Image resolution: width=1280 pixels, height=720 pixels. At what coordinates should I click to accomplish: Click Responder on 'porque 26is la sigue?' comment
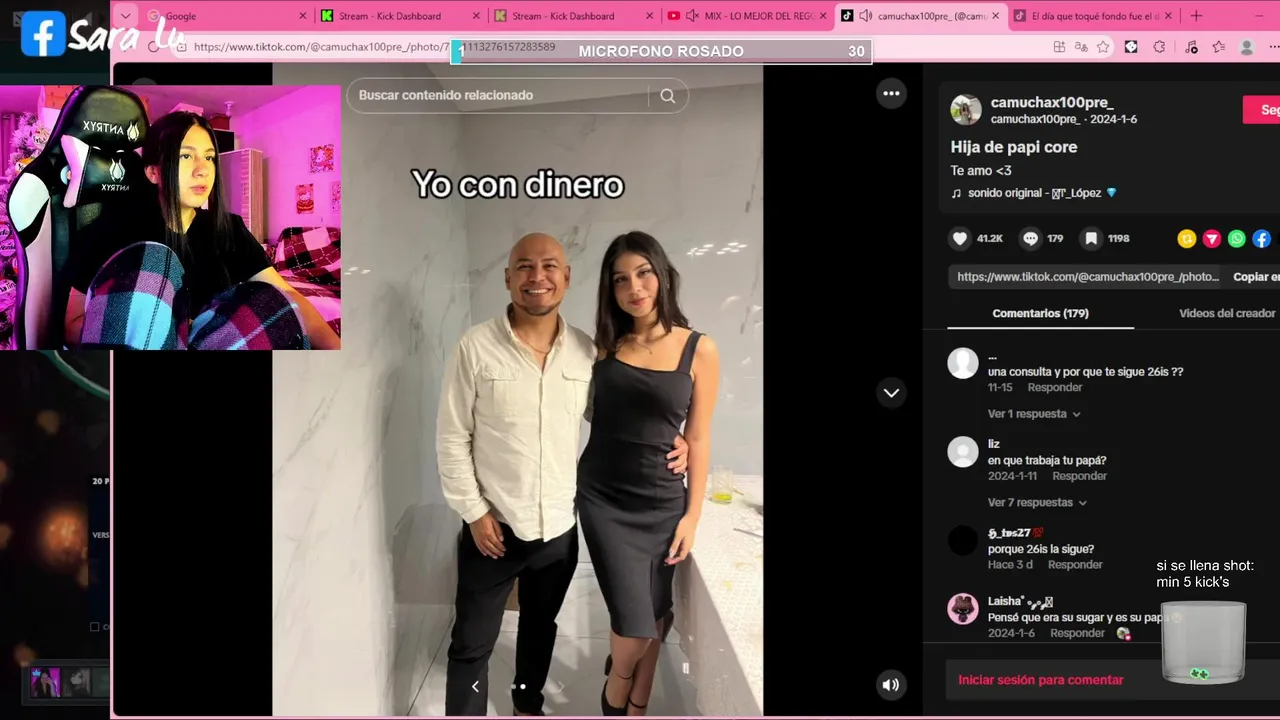[x=1075, y=565]
